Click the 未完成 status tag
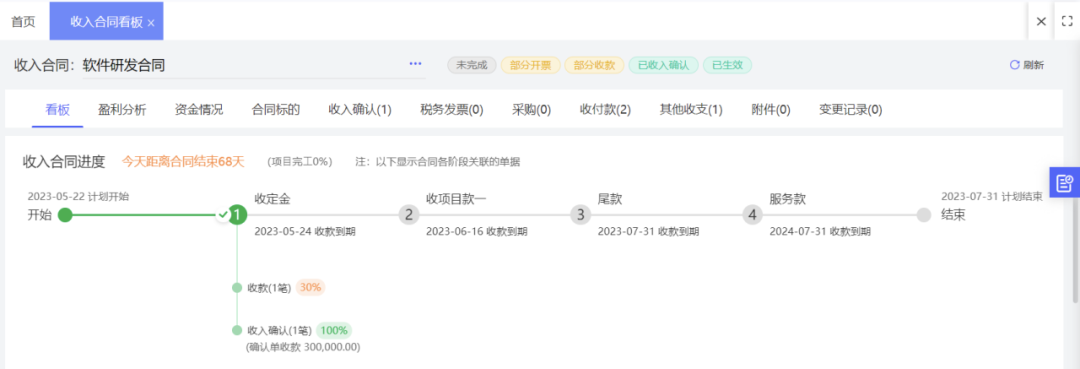Image resolution: width=1080 pixels, height=369 pixels. click(x=472, y=65)
